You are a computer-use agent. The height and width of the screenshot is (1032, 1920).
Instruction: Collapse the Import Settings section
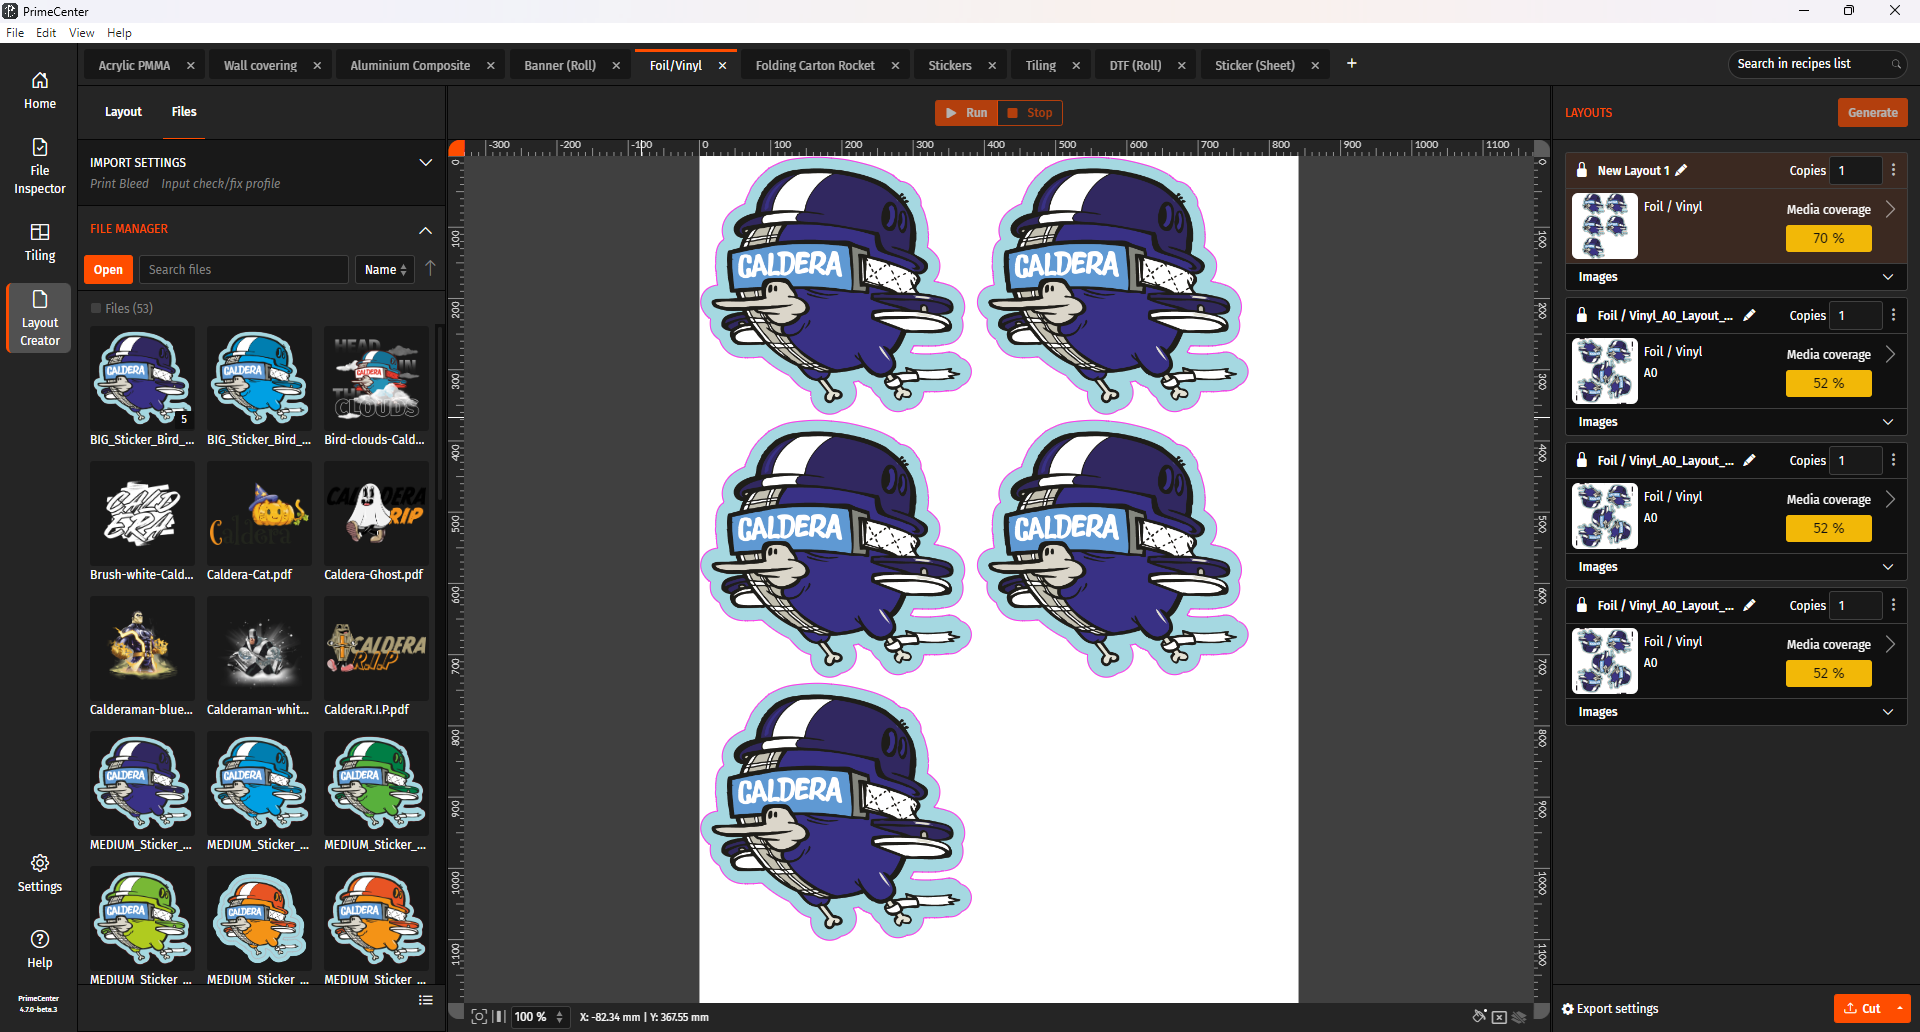425,162
